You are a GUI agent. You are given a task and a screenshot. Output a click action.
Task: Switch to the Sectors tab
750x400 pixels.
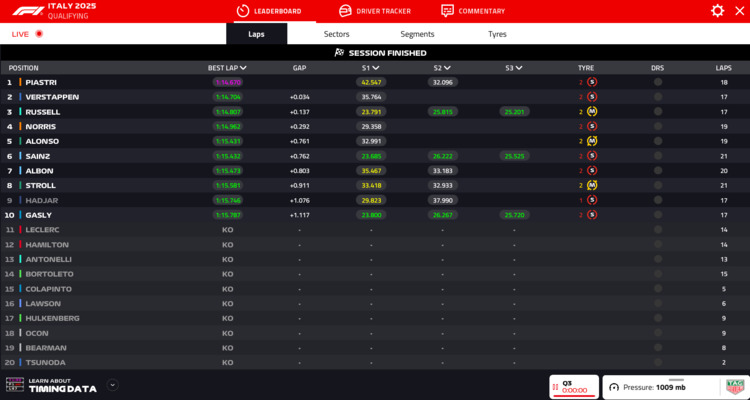coord(336,34)
